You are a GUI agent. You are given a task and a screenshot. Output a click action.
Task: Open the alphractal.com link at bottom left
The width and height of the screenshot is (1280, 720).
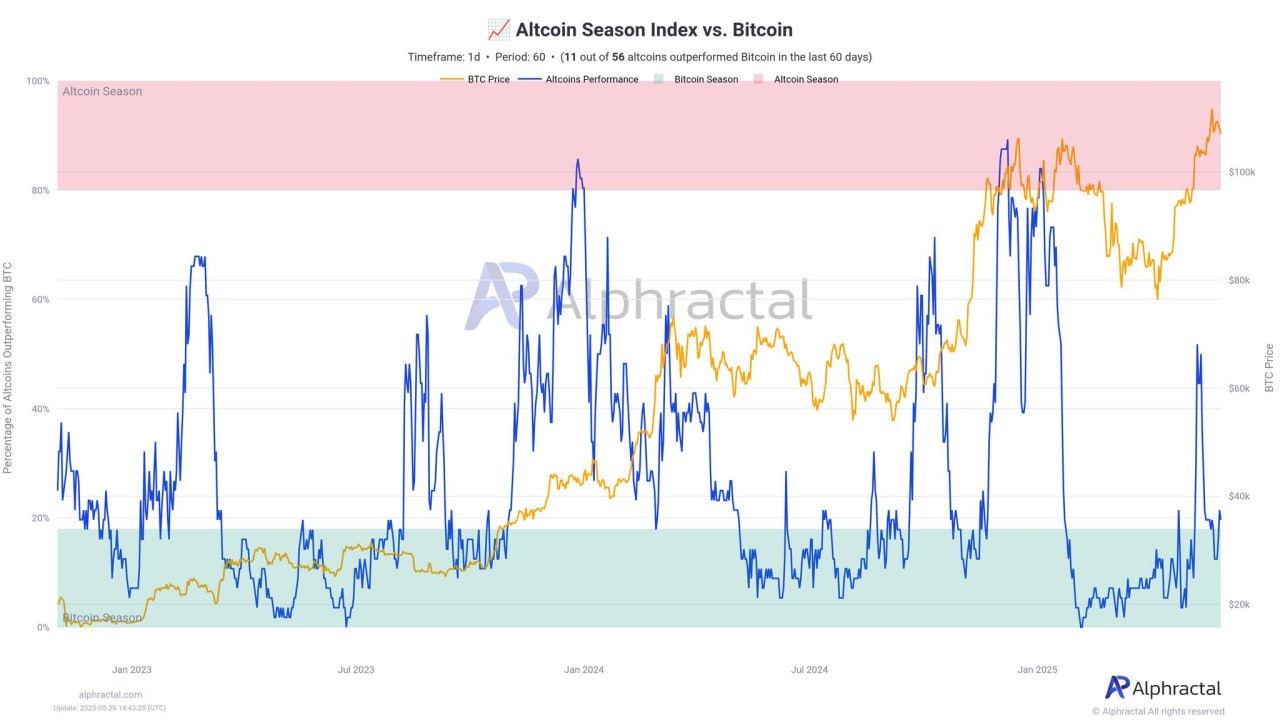[x=110, y=694]
